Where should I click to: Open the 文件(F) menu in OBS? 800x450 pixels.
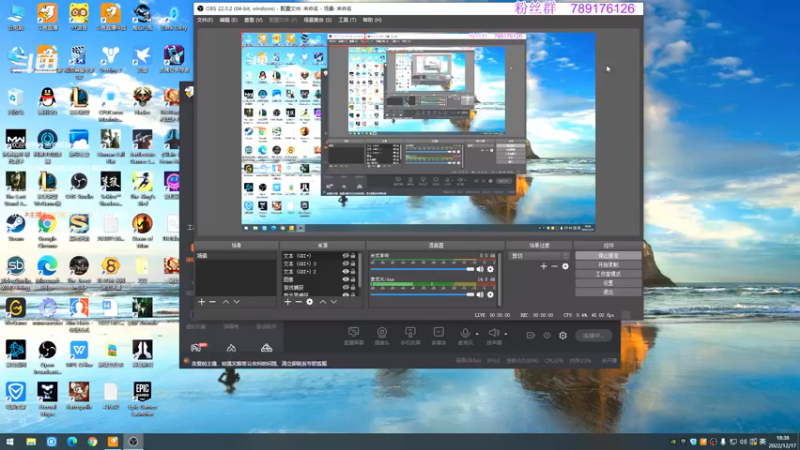coord(205,20)
